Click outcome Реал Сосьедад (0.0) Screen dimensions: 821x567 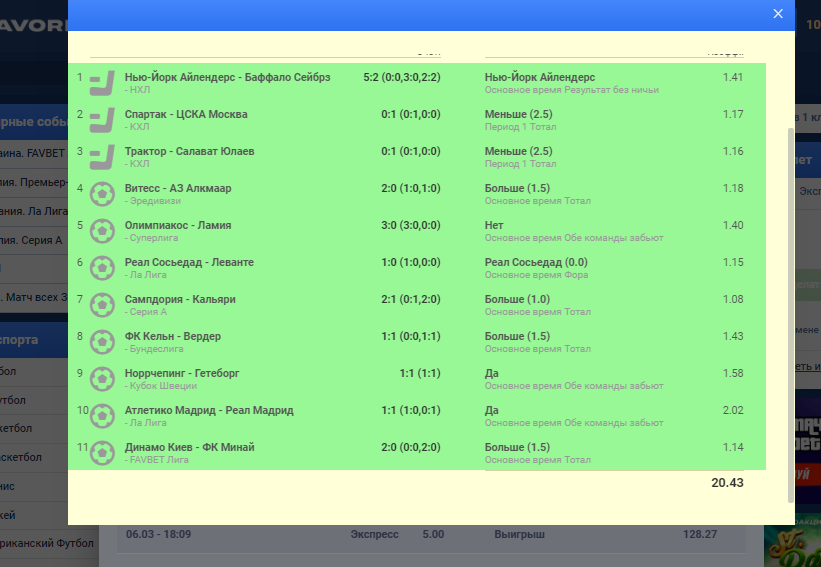click(536, 262)
